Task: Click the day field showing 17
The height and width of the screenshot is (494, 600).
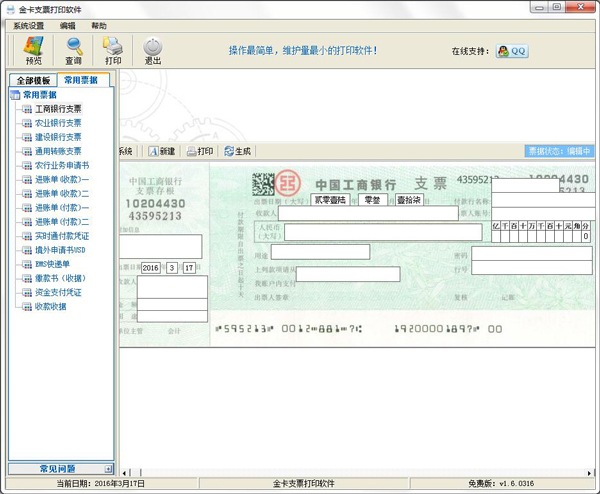Action: pyautogui.click(x=189, y=268)
